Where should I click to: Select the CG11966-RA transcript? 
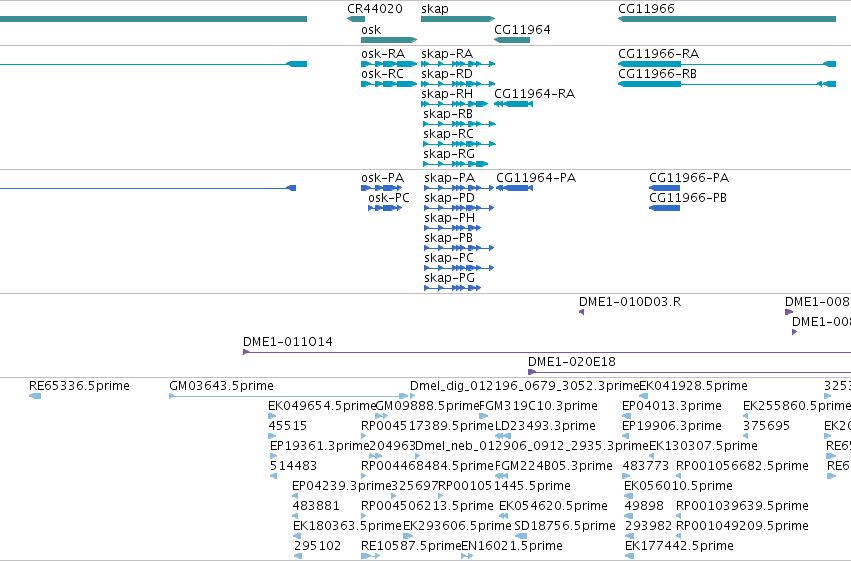coord(727,64)
